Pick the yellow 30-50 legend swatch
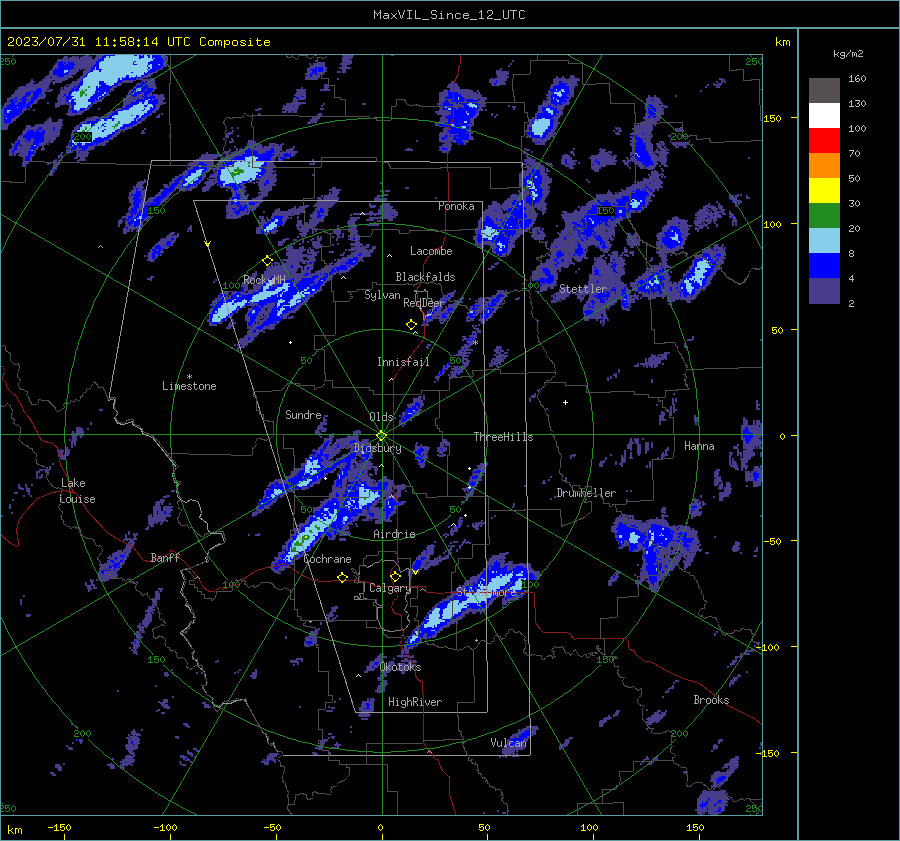Screen dimensions: 900x841 pyautogui.click(x=824, y=191)
